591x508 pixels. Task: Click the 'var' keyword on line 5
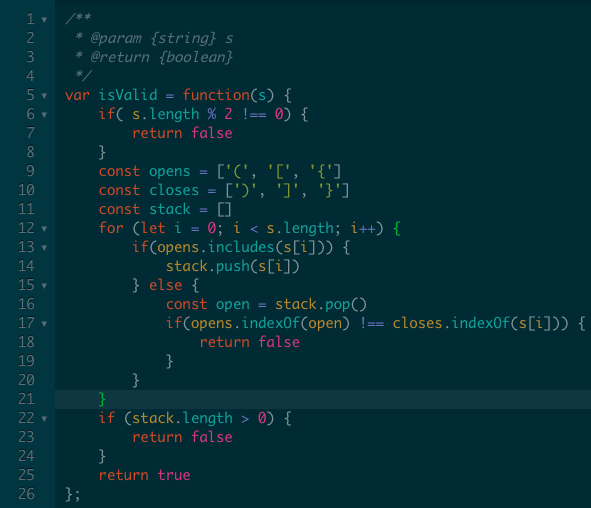[77, 95]
